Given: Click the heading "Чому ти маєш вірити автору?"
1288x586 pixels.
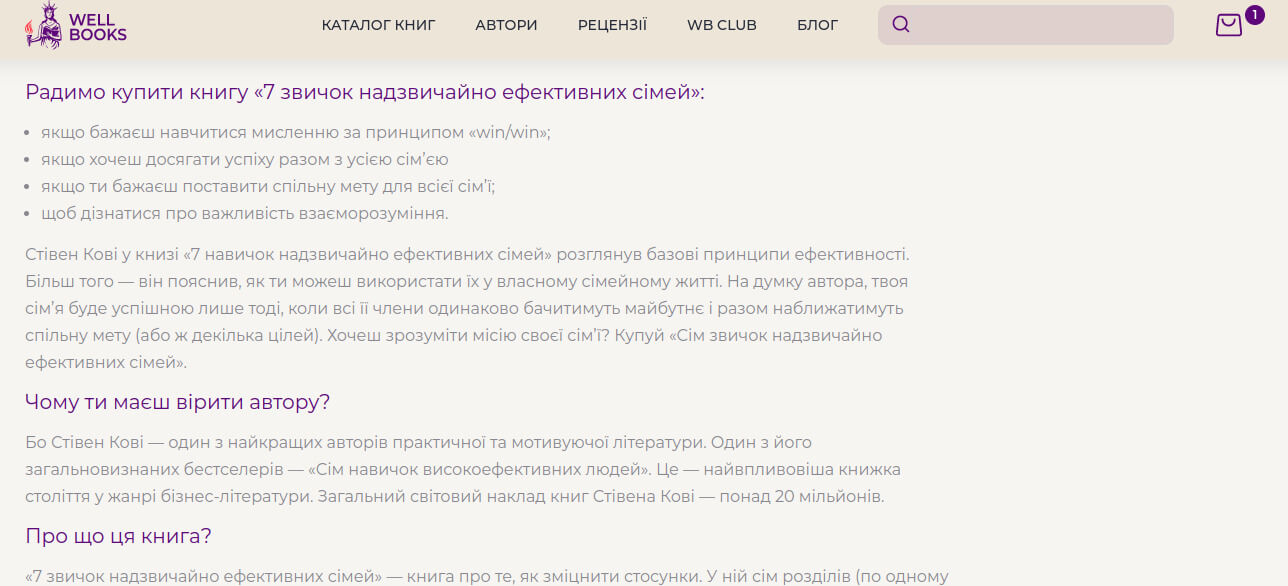Looking at the screenshot, I should (x=177, y=402).
